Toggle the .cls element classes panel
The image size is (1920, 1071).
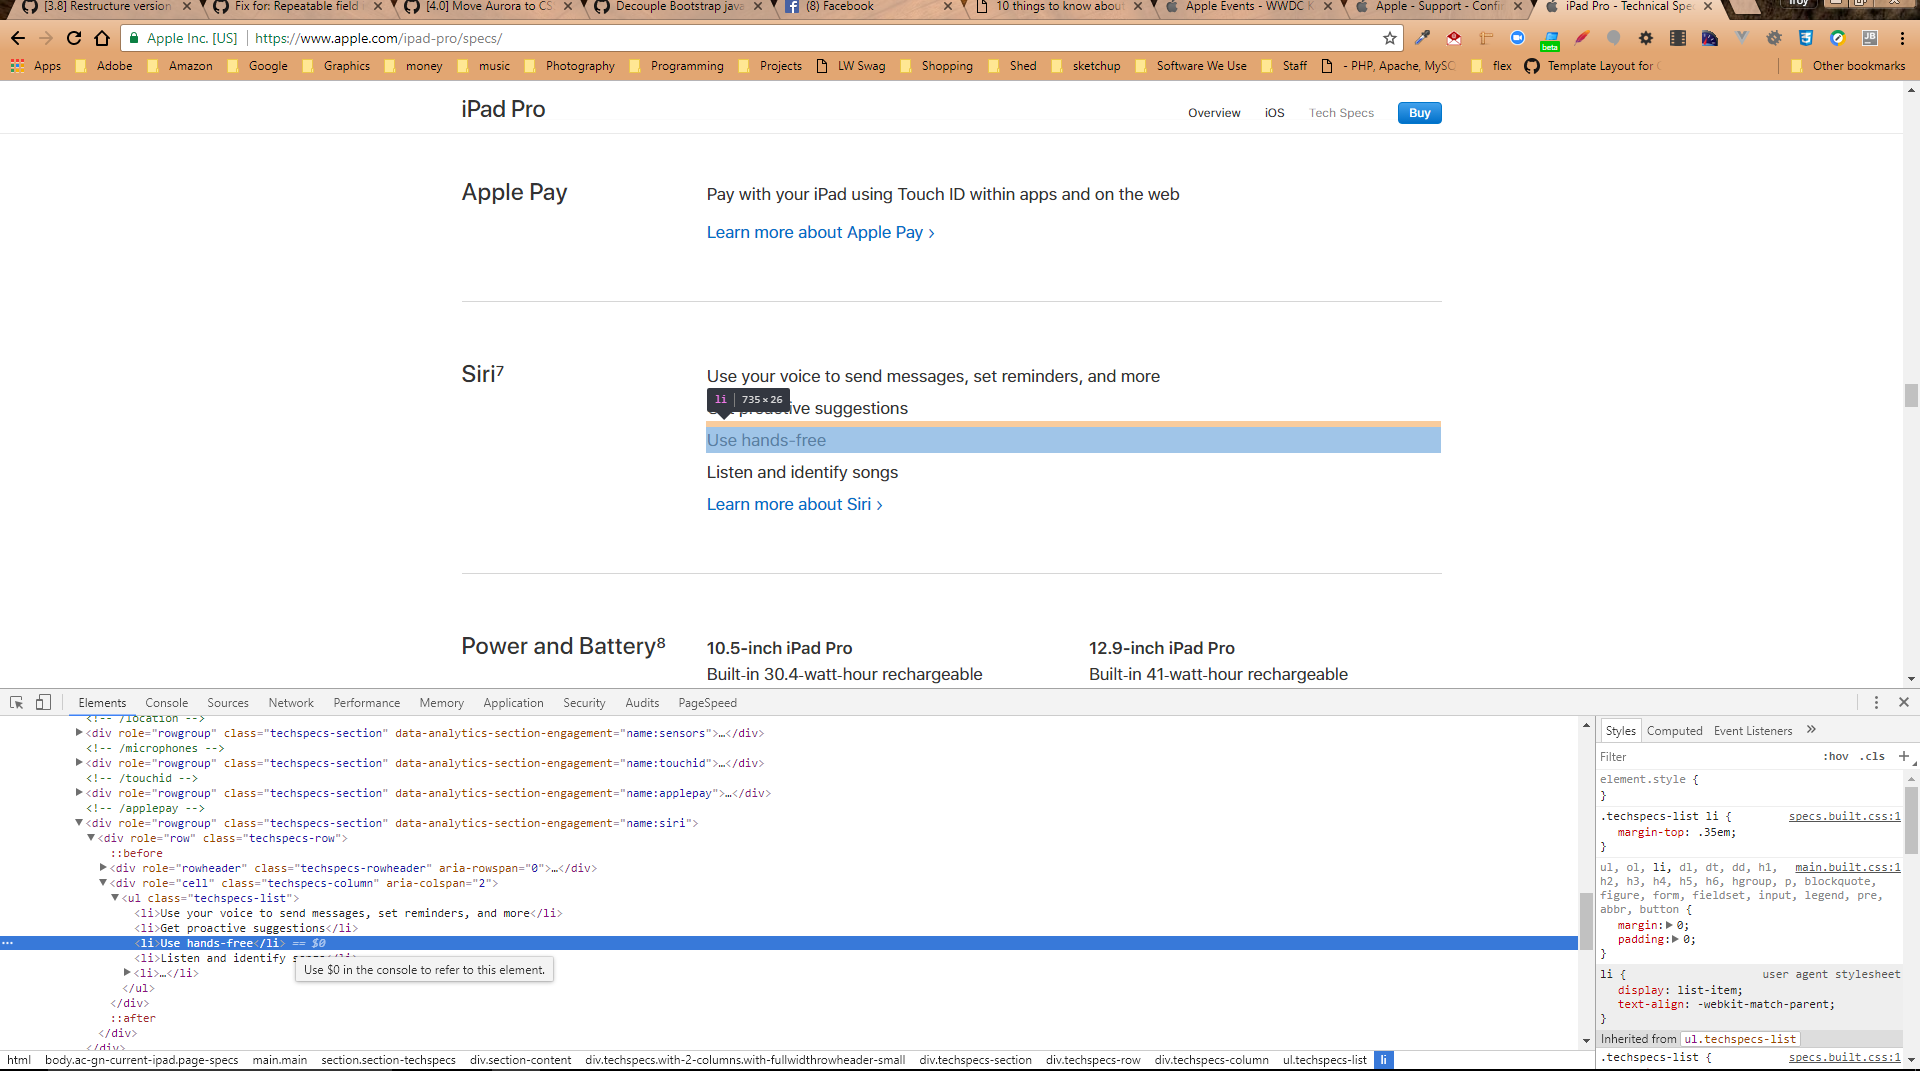[x=1872, y=757]
